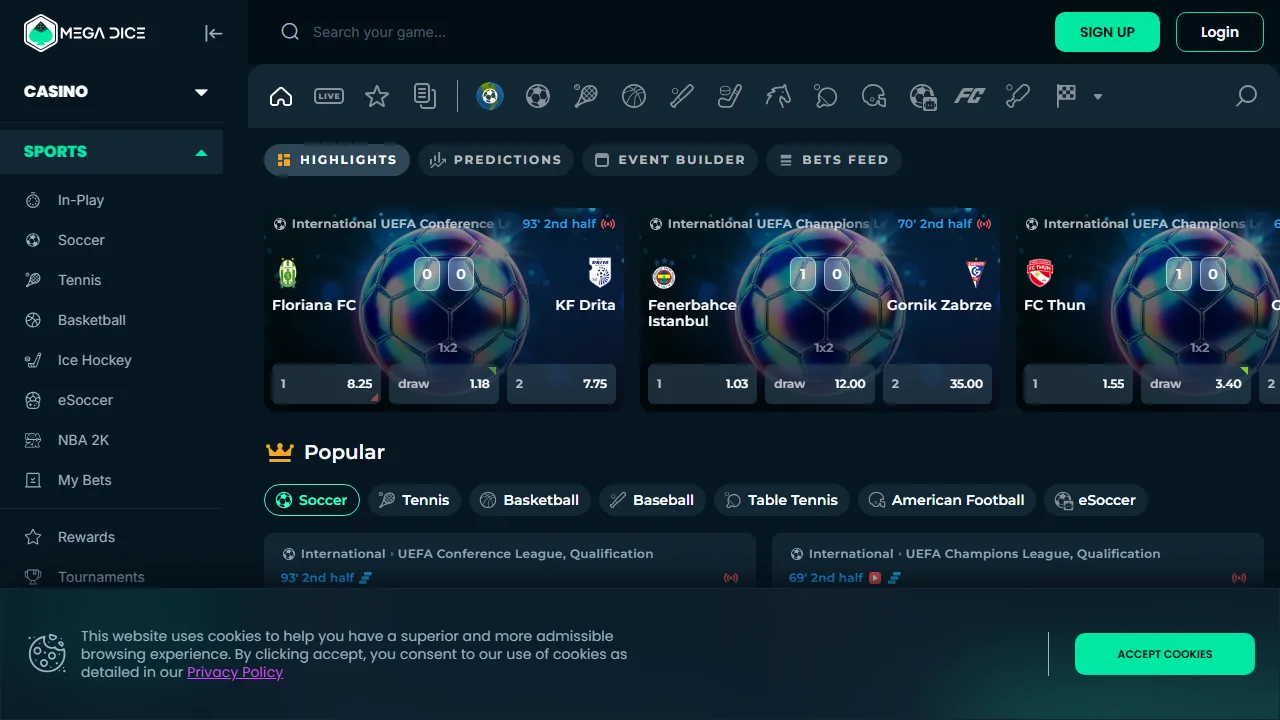Viewport: 1280px width, 720px height.
Task: Open favorites star in sports toolbar
Action: pos(377,96)
